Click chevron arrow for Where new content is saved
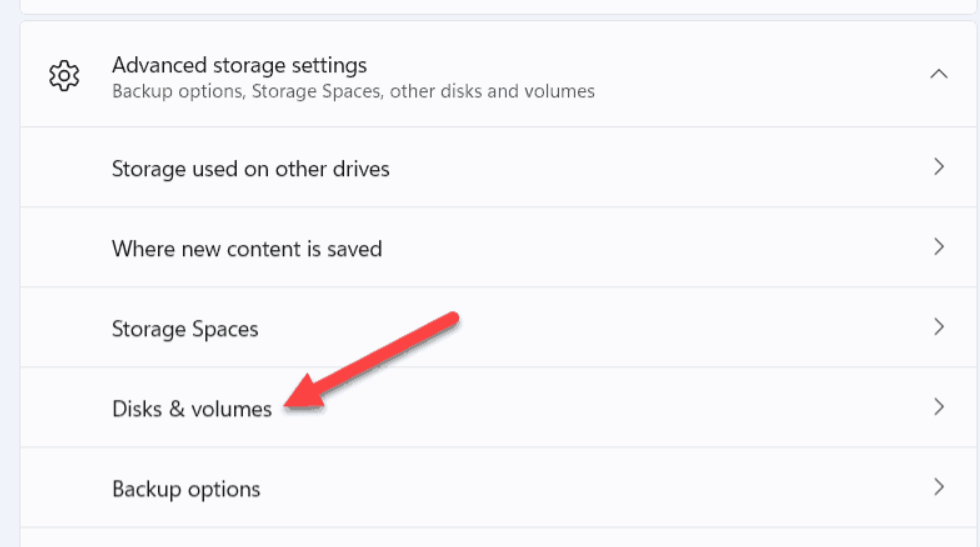The width and height of the screenshot is (980, 547). [938, 247]
